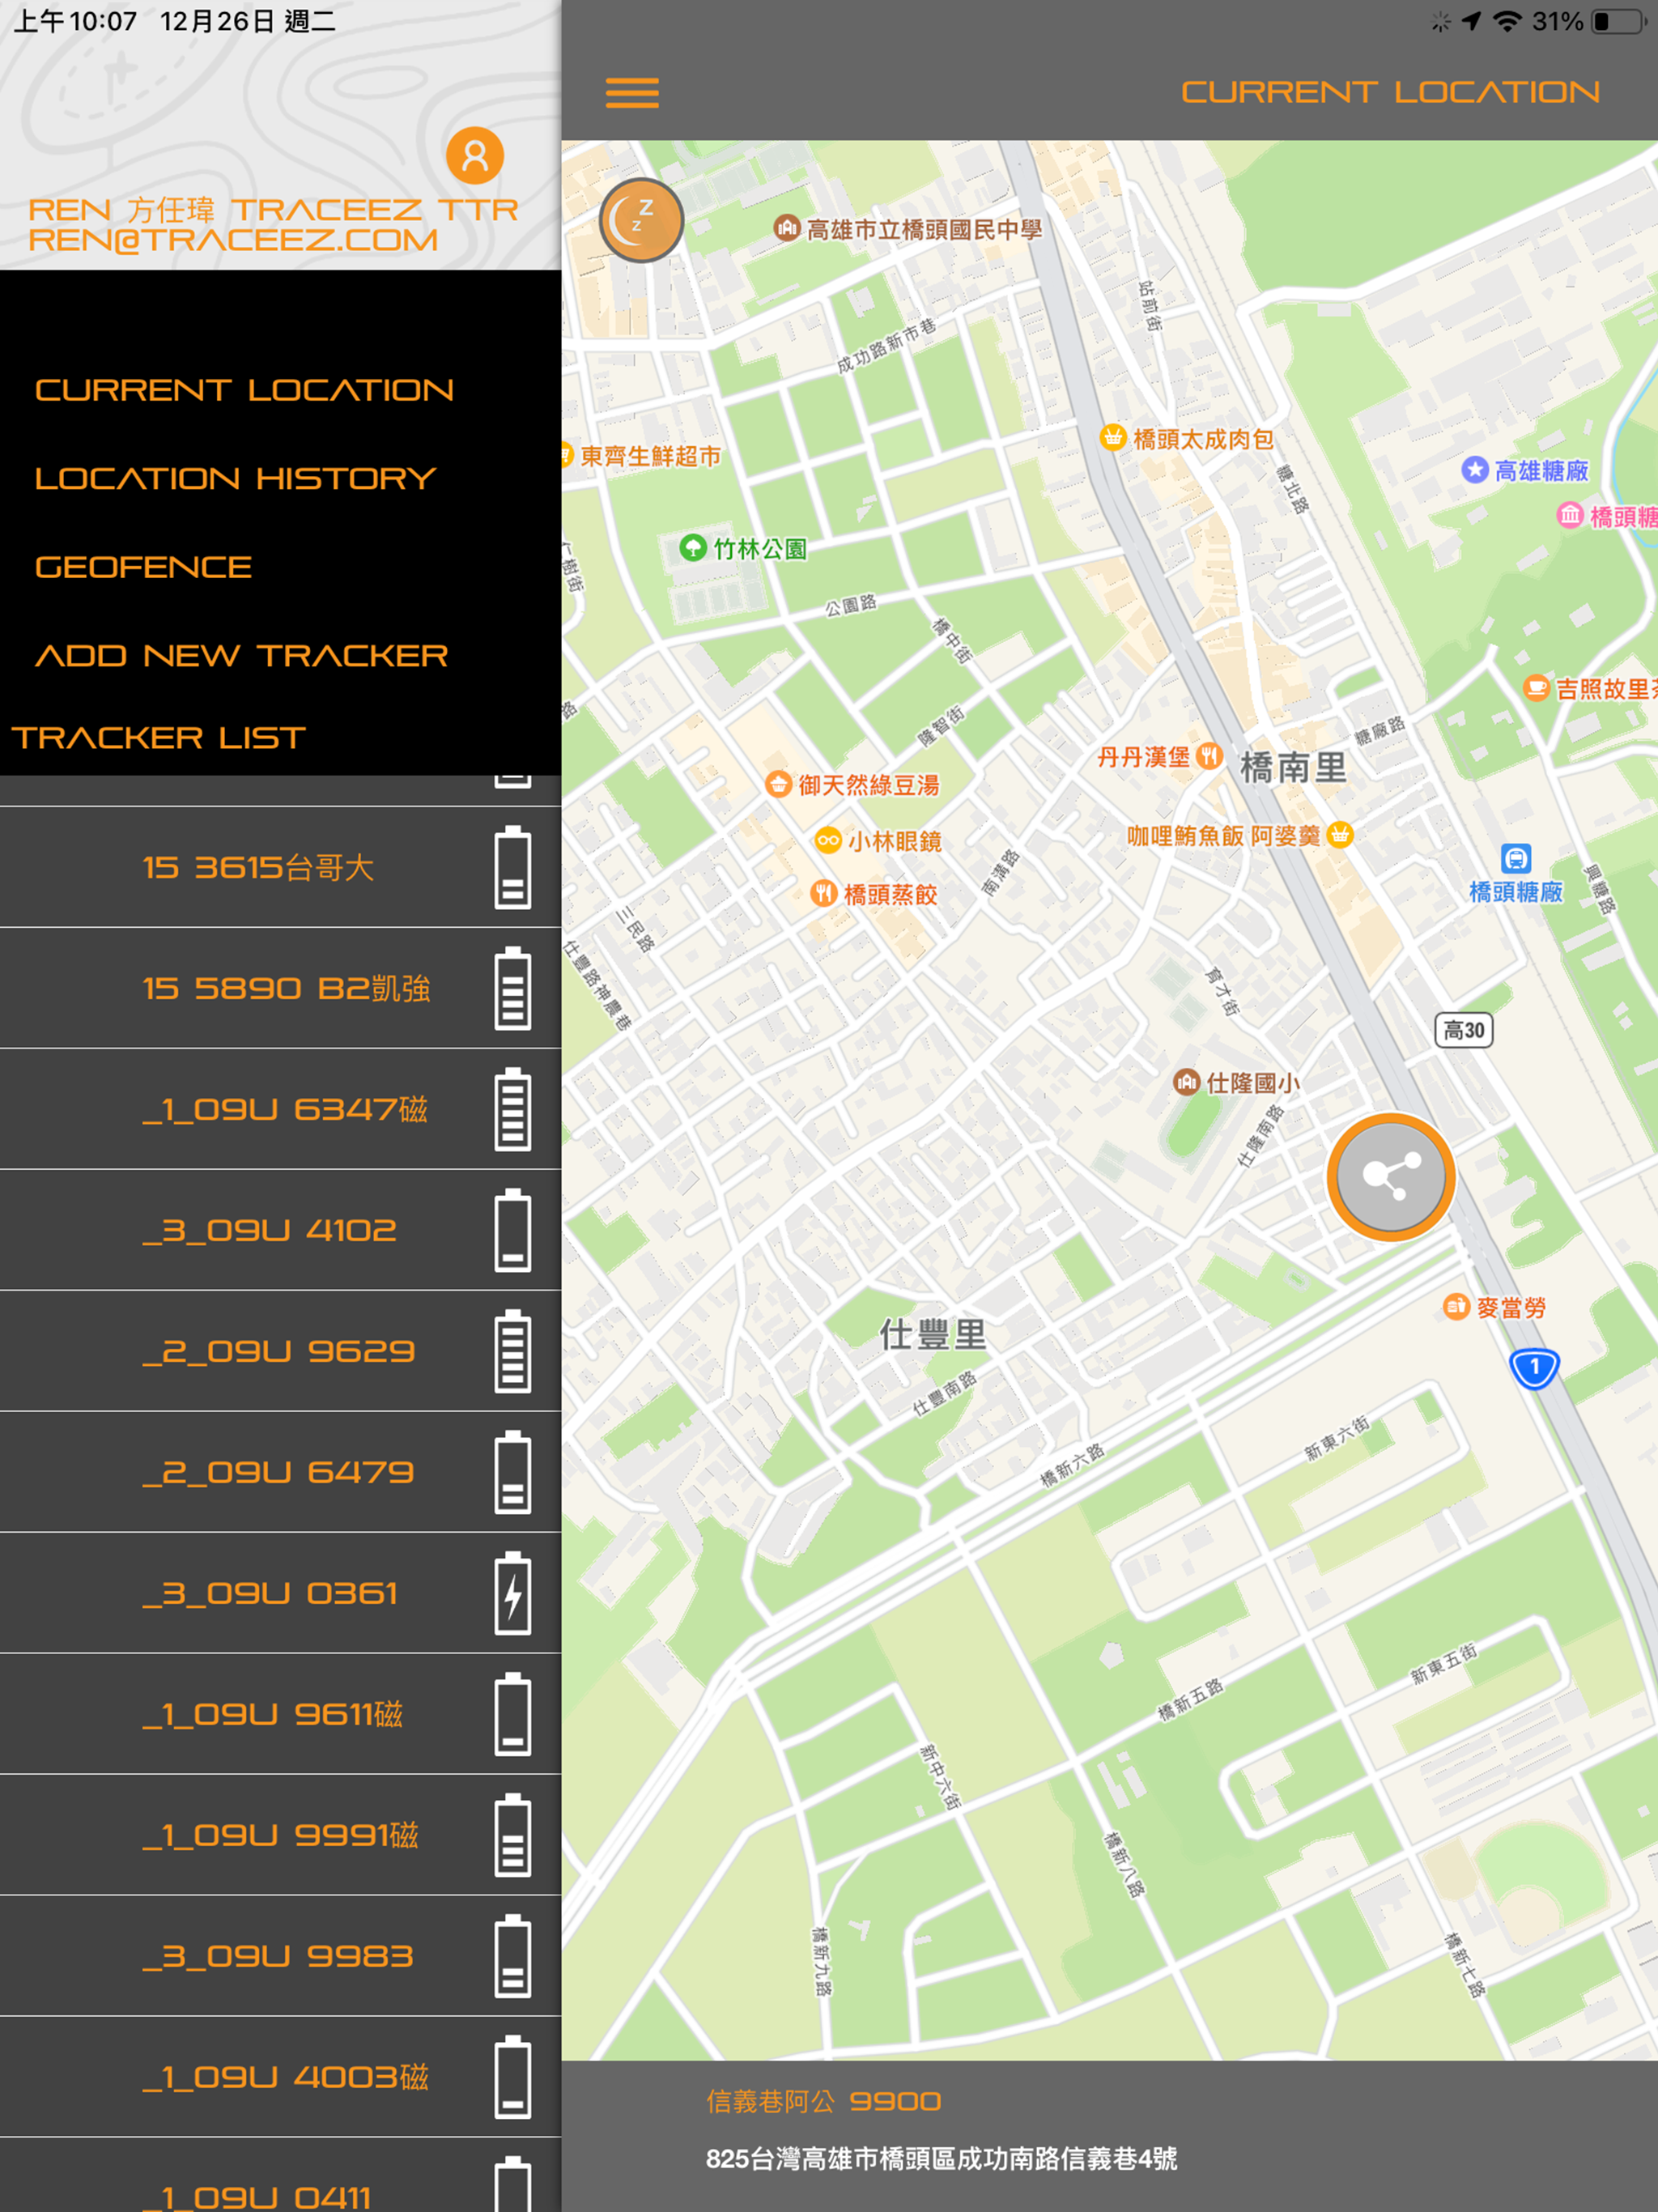
Task: Tap highway 1 shield marker
Action: [x=1534, y=1368]
